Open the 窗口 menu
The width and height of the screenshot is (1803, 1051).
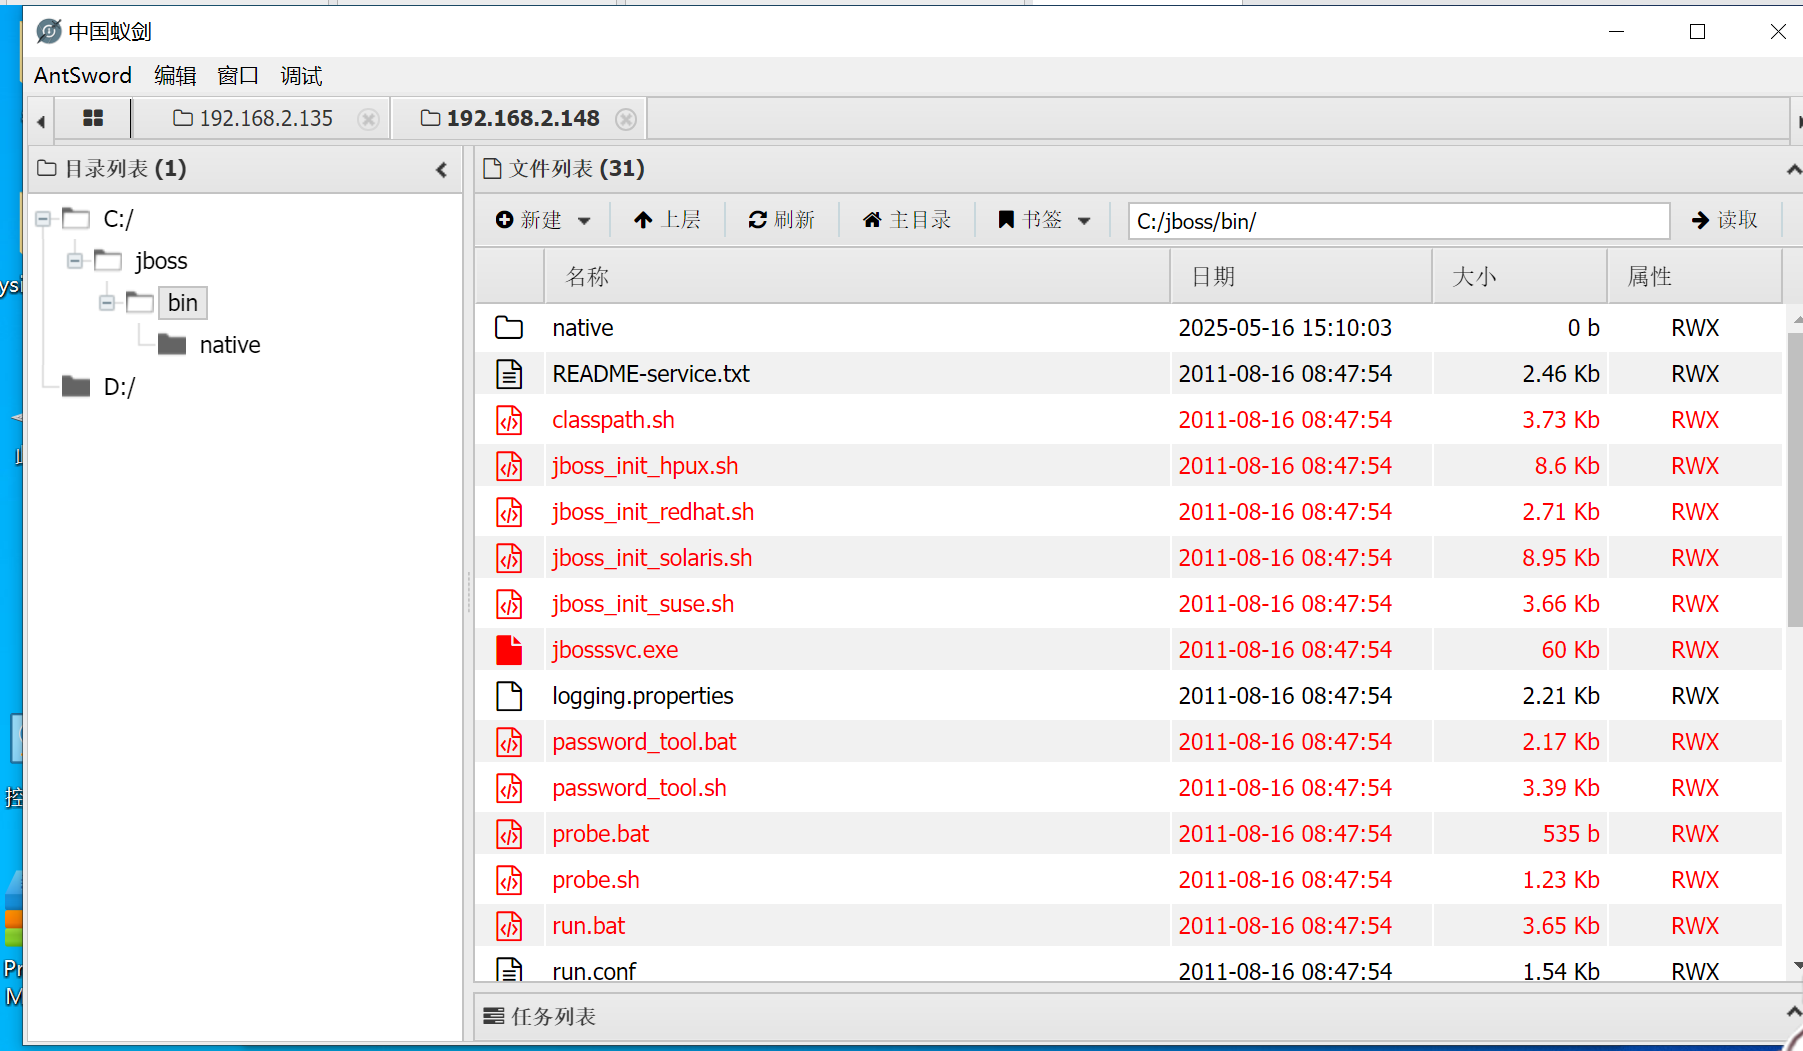(x=238, y=75)
